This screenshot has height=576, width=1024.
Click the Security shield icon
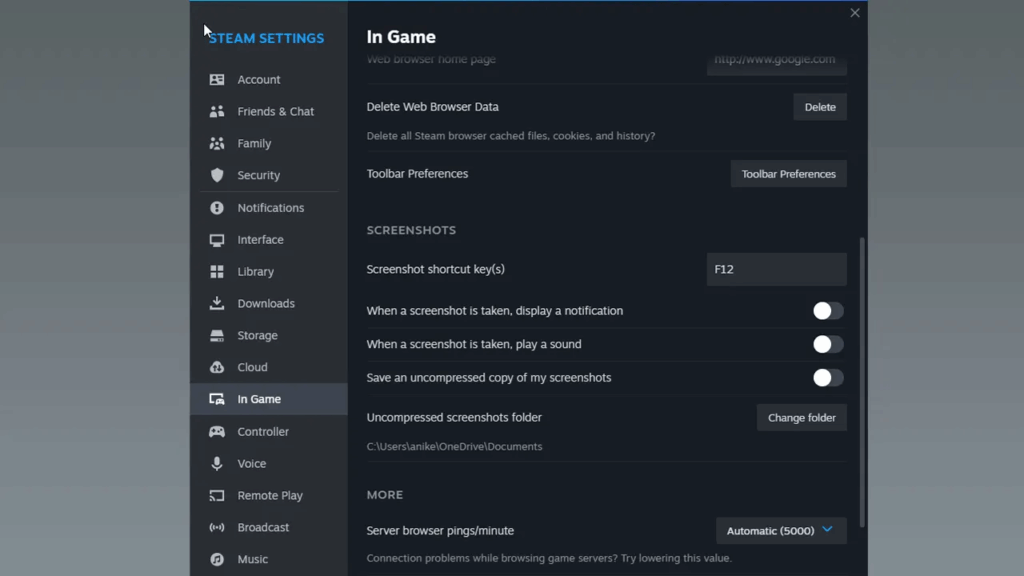[217, 175]
